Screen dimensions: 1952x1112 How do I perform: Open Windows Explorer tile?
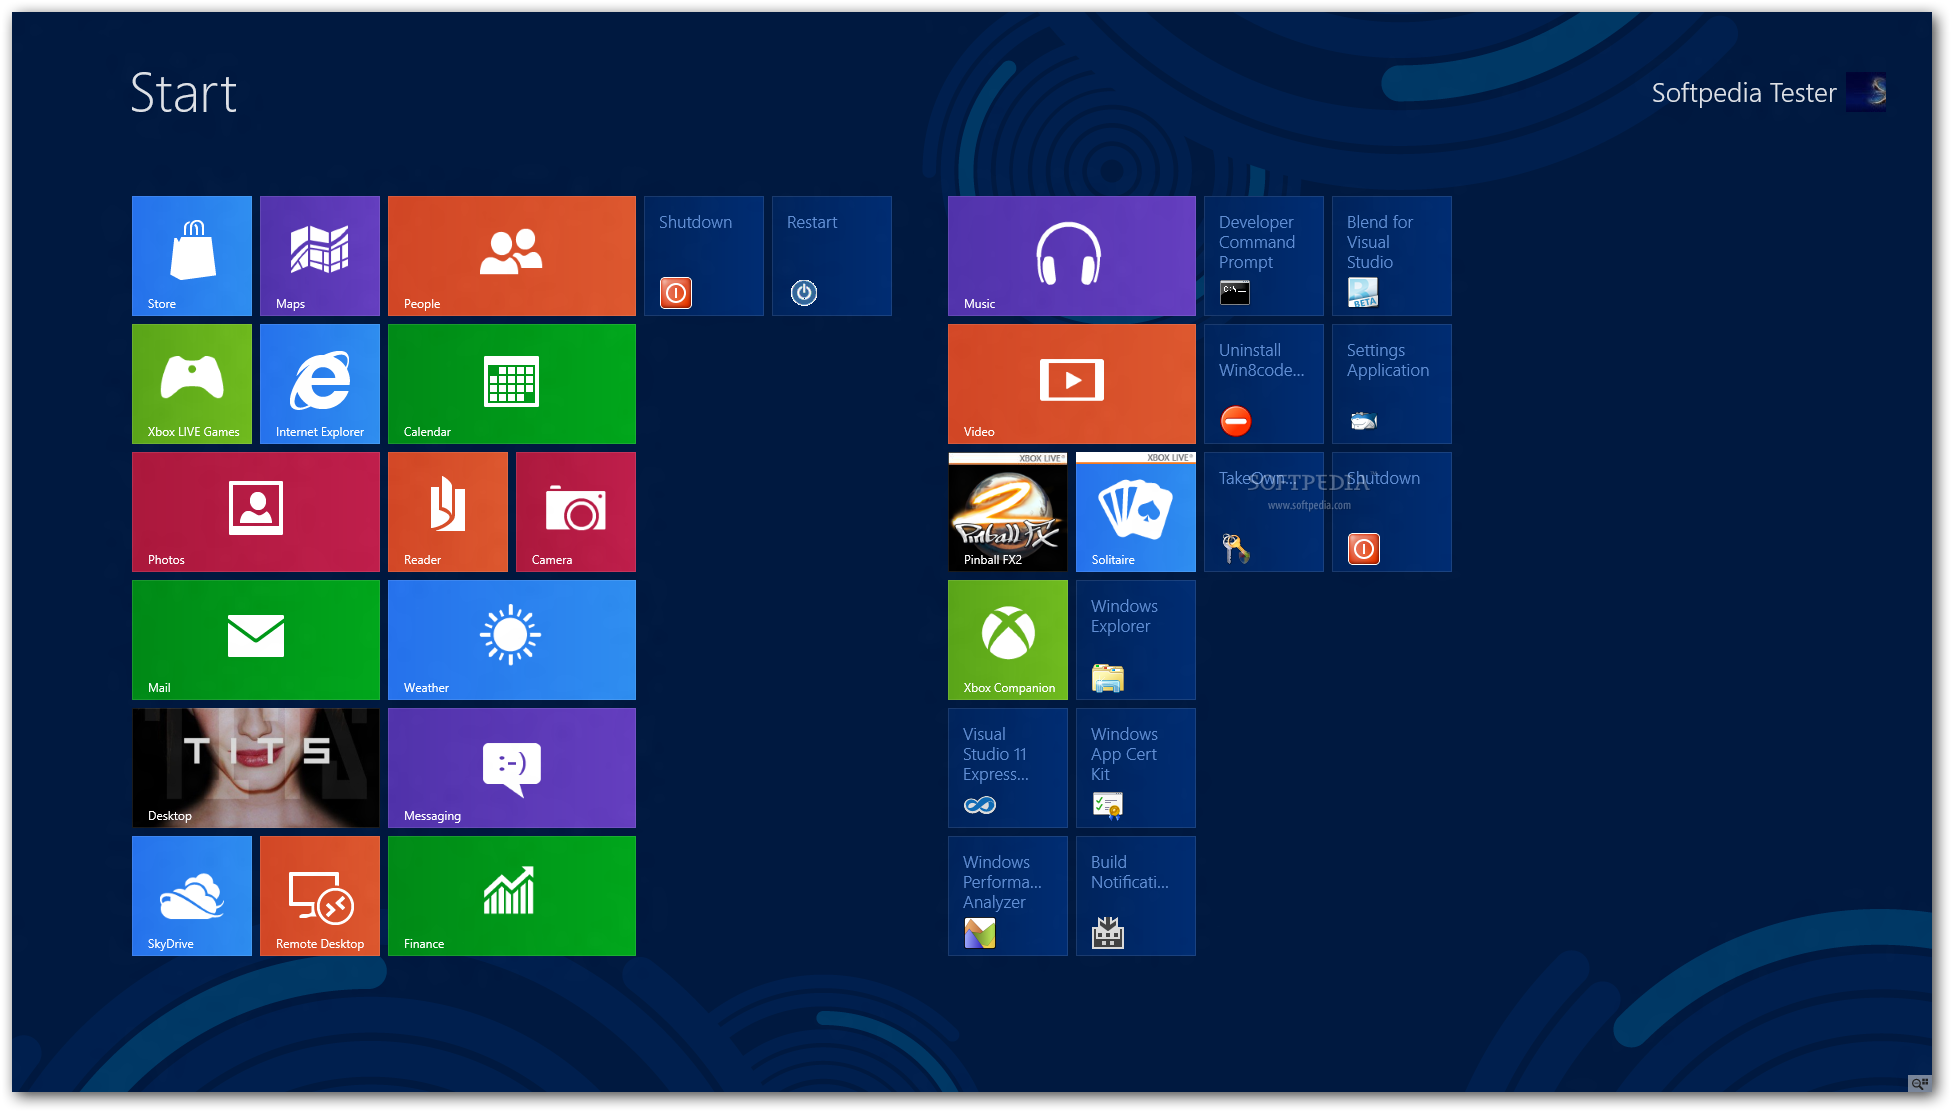(1136, 640)
